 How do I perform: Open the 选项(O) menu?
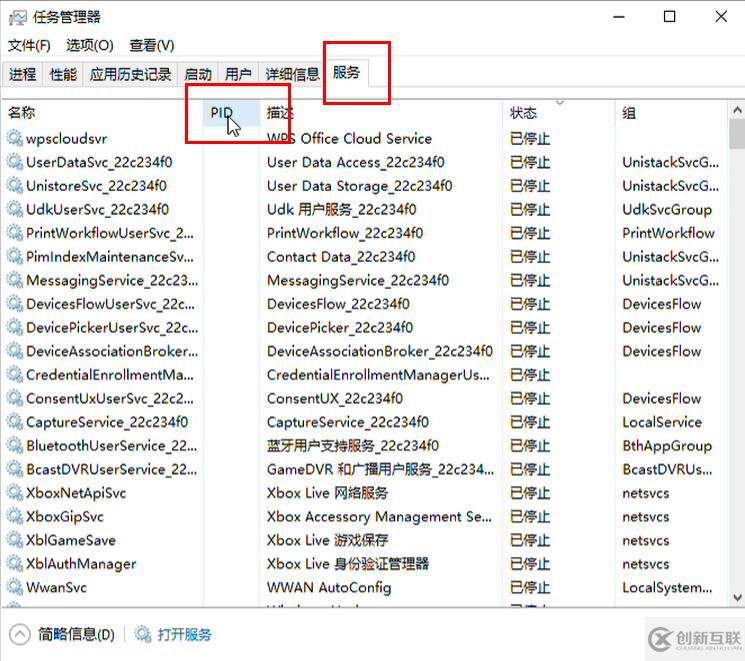click(x=90, y=46)
